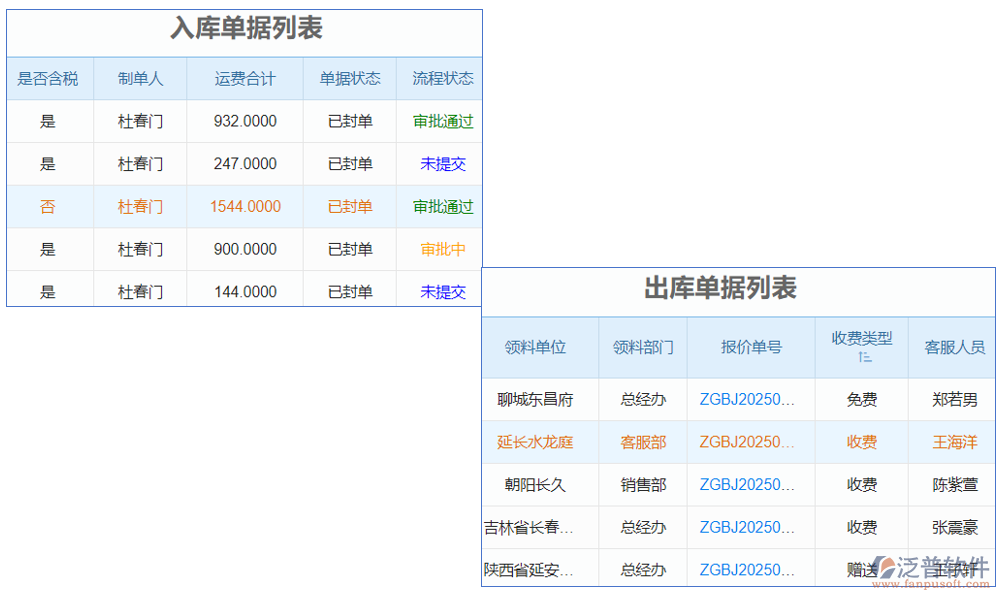Image resolution: width=1000 pixels, height=600 pixels.
Task: Click the 流程状态 column header
Action: [x=441, y=78]
